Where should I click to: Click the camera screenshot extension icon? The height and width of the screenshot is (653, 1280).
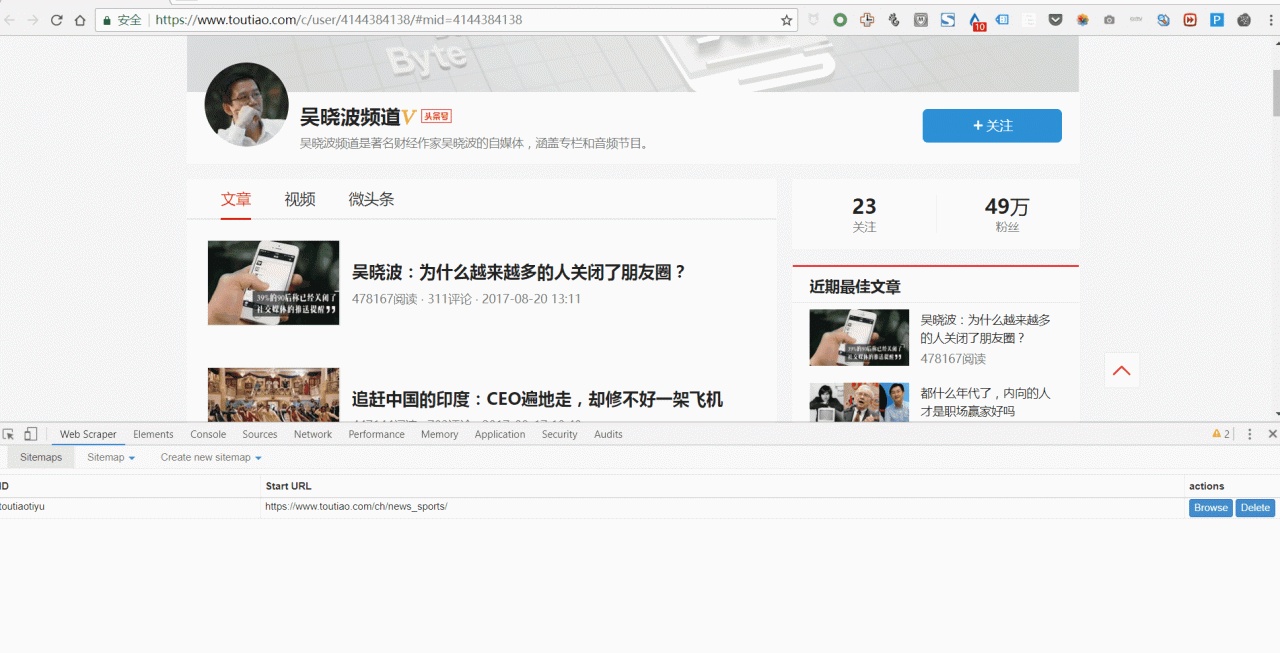(1109, 20)
